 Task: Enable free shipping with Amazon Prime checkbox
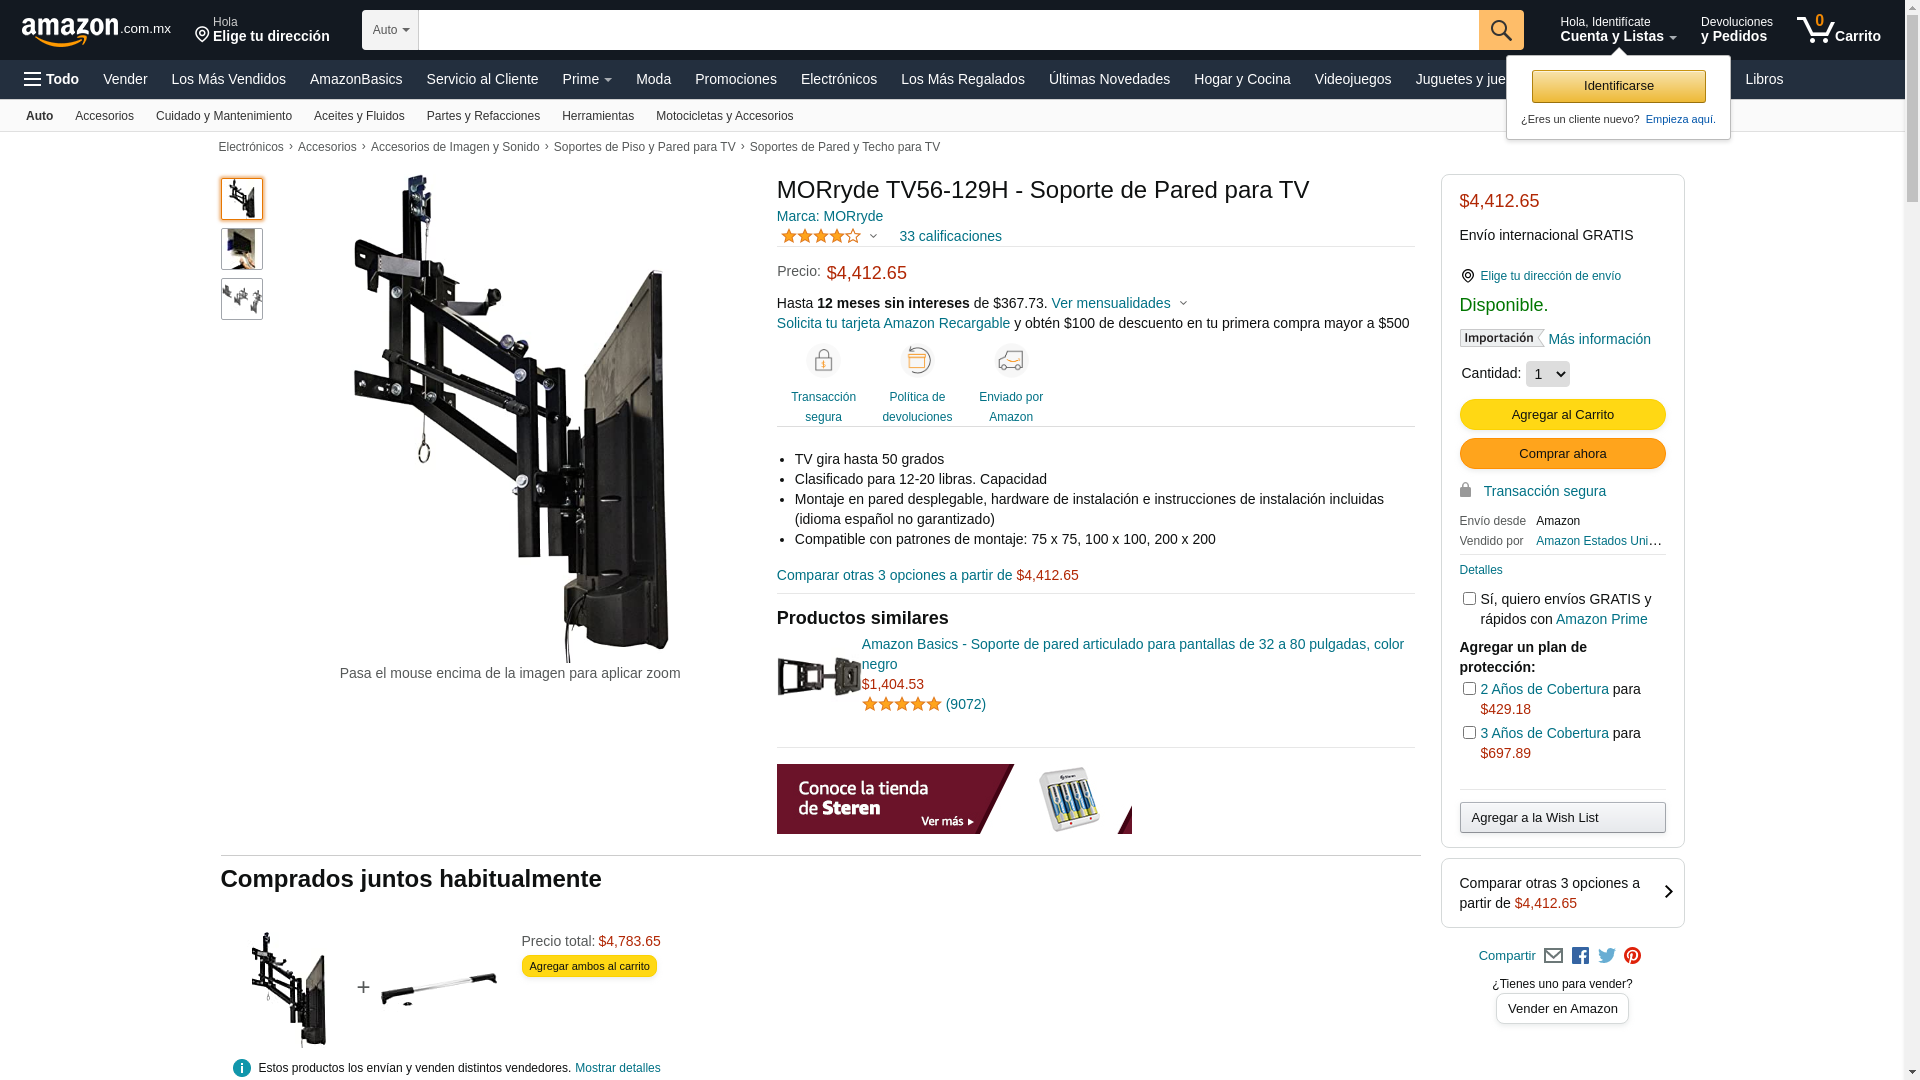[x=1469, y=599]
